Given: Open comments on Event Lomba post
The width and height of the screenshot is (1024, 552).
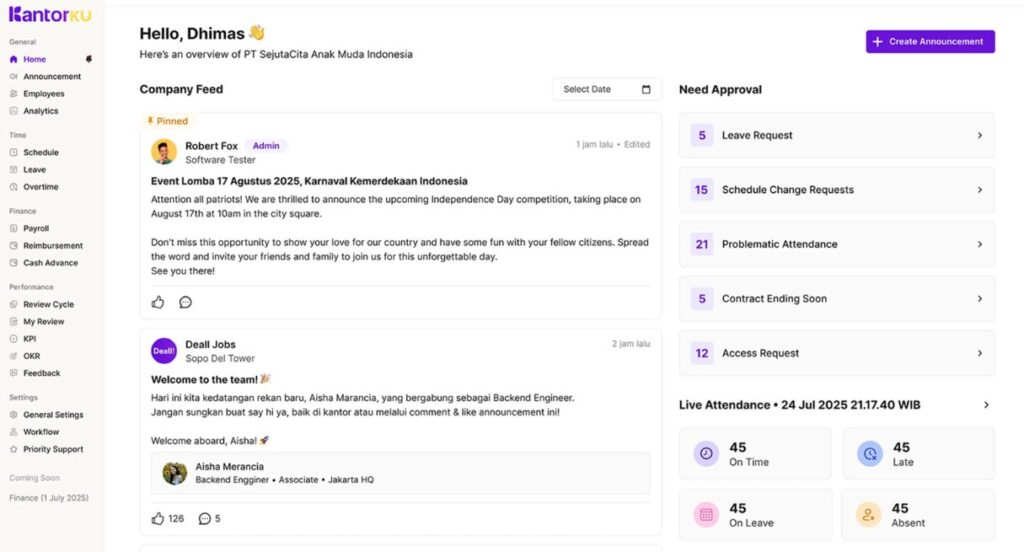Looking at the screenshot, I should (185, 302).
